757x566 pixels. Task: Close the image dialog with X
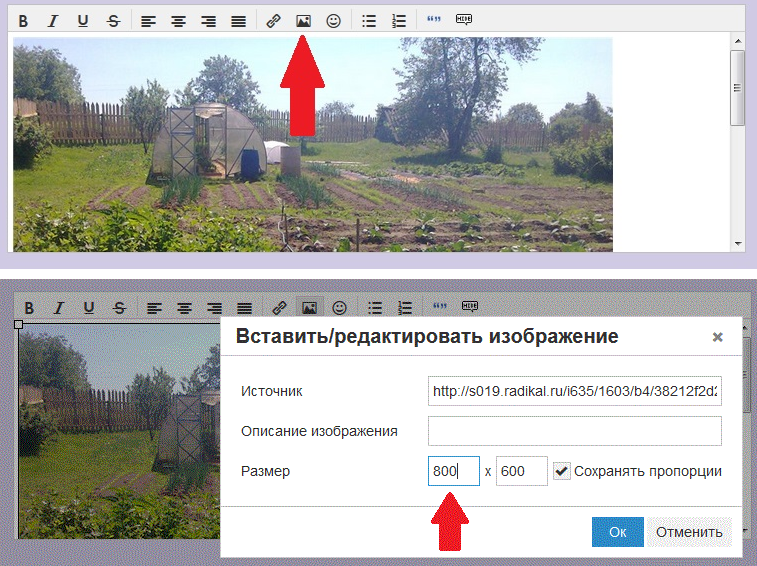tap(717, 337)
